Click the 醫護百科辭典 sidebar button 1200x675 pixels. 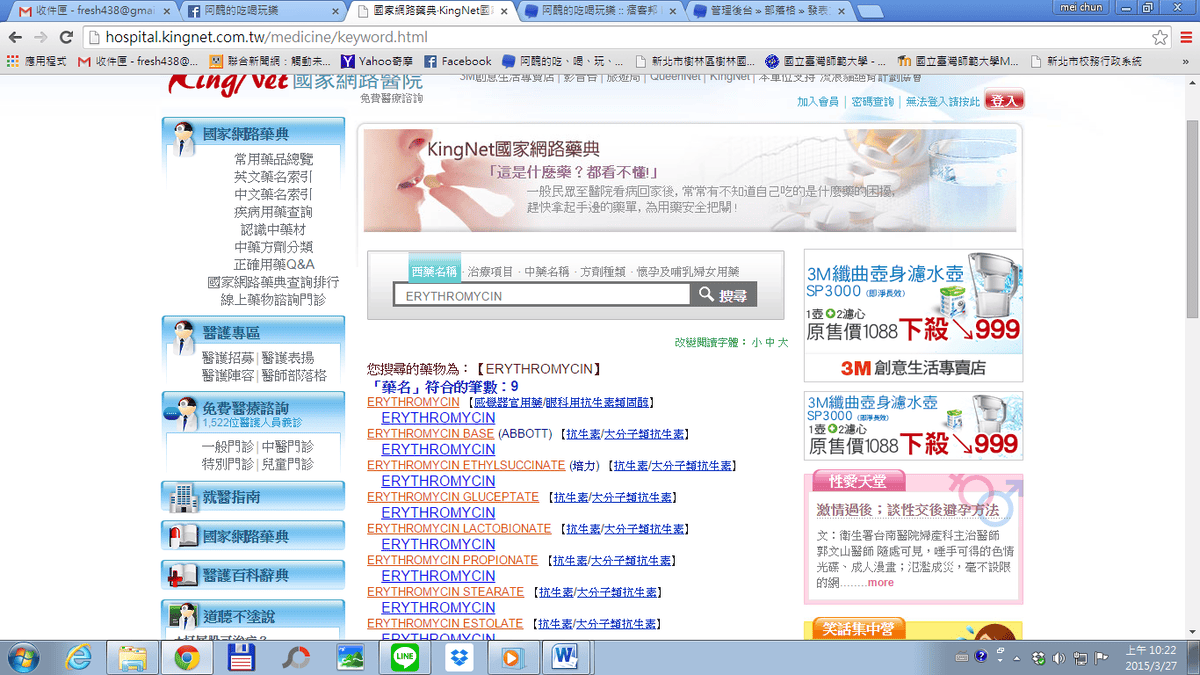click(x=253, y=575)
